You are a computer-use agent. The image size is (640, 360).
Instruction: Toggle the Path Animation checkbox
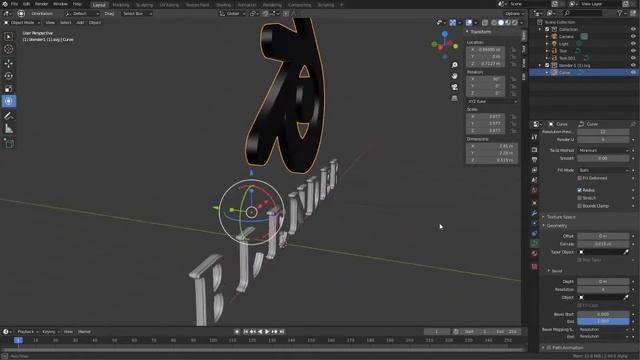(x=549, y=348)
